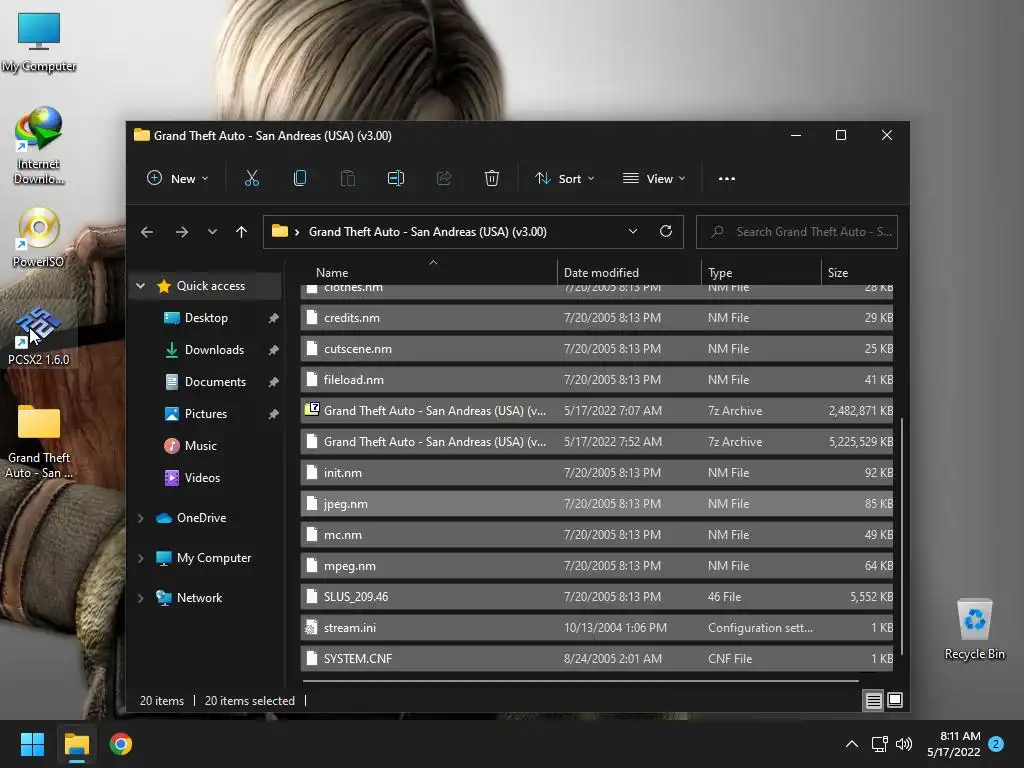Screen dimensions: 1024x768
Task: Click the horizontal scrollbar under file list
Action: pyautogui.click(x=581, y=681)
